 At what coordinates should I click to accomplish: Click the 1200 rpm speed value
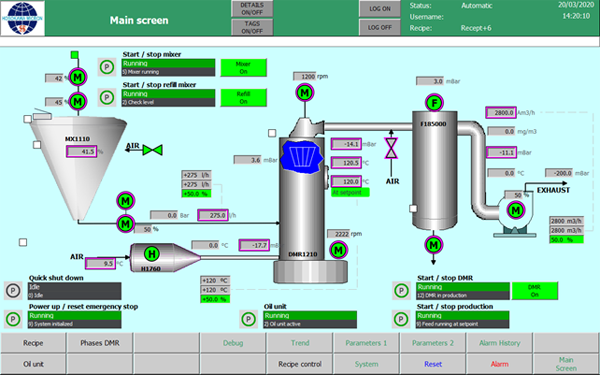pyautogui.click(x=305, y=76)
